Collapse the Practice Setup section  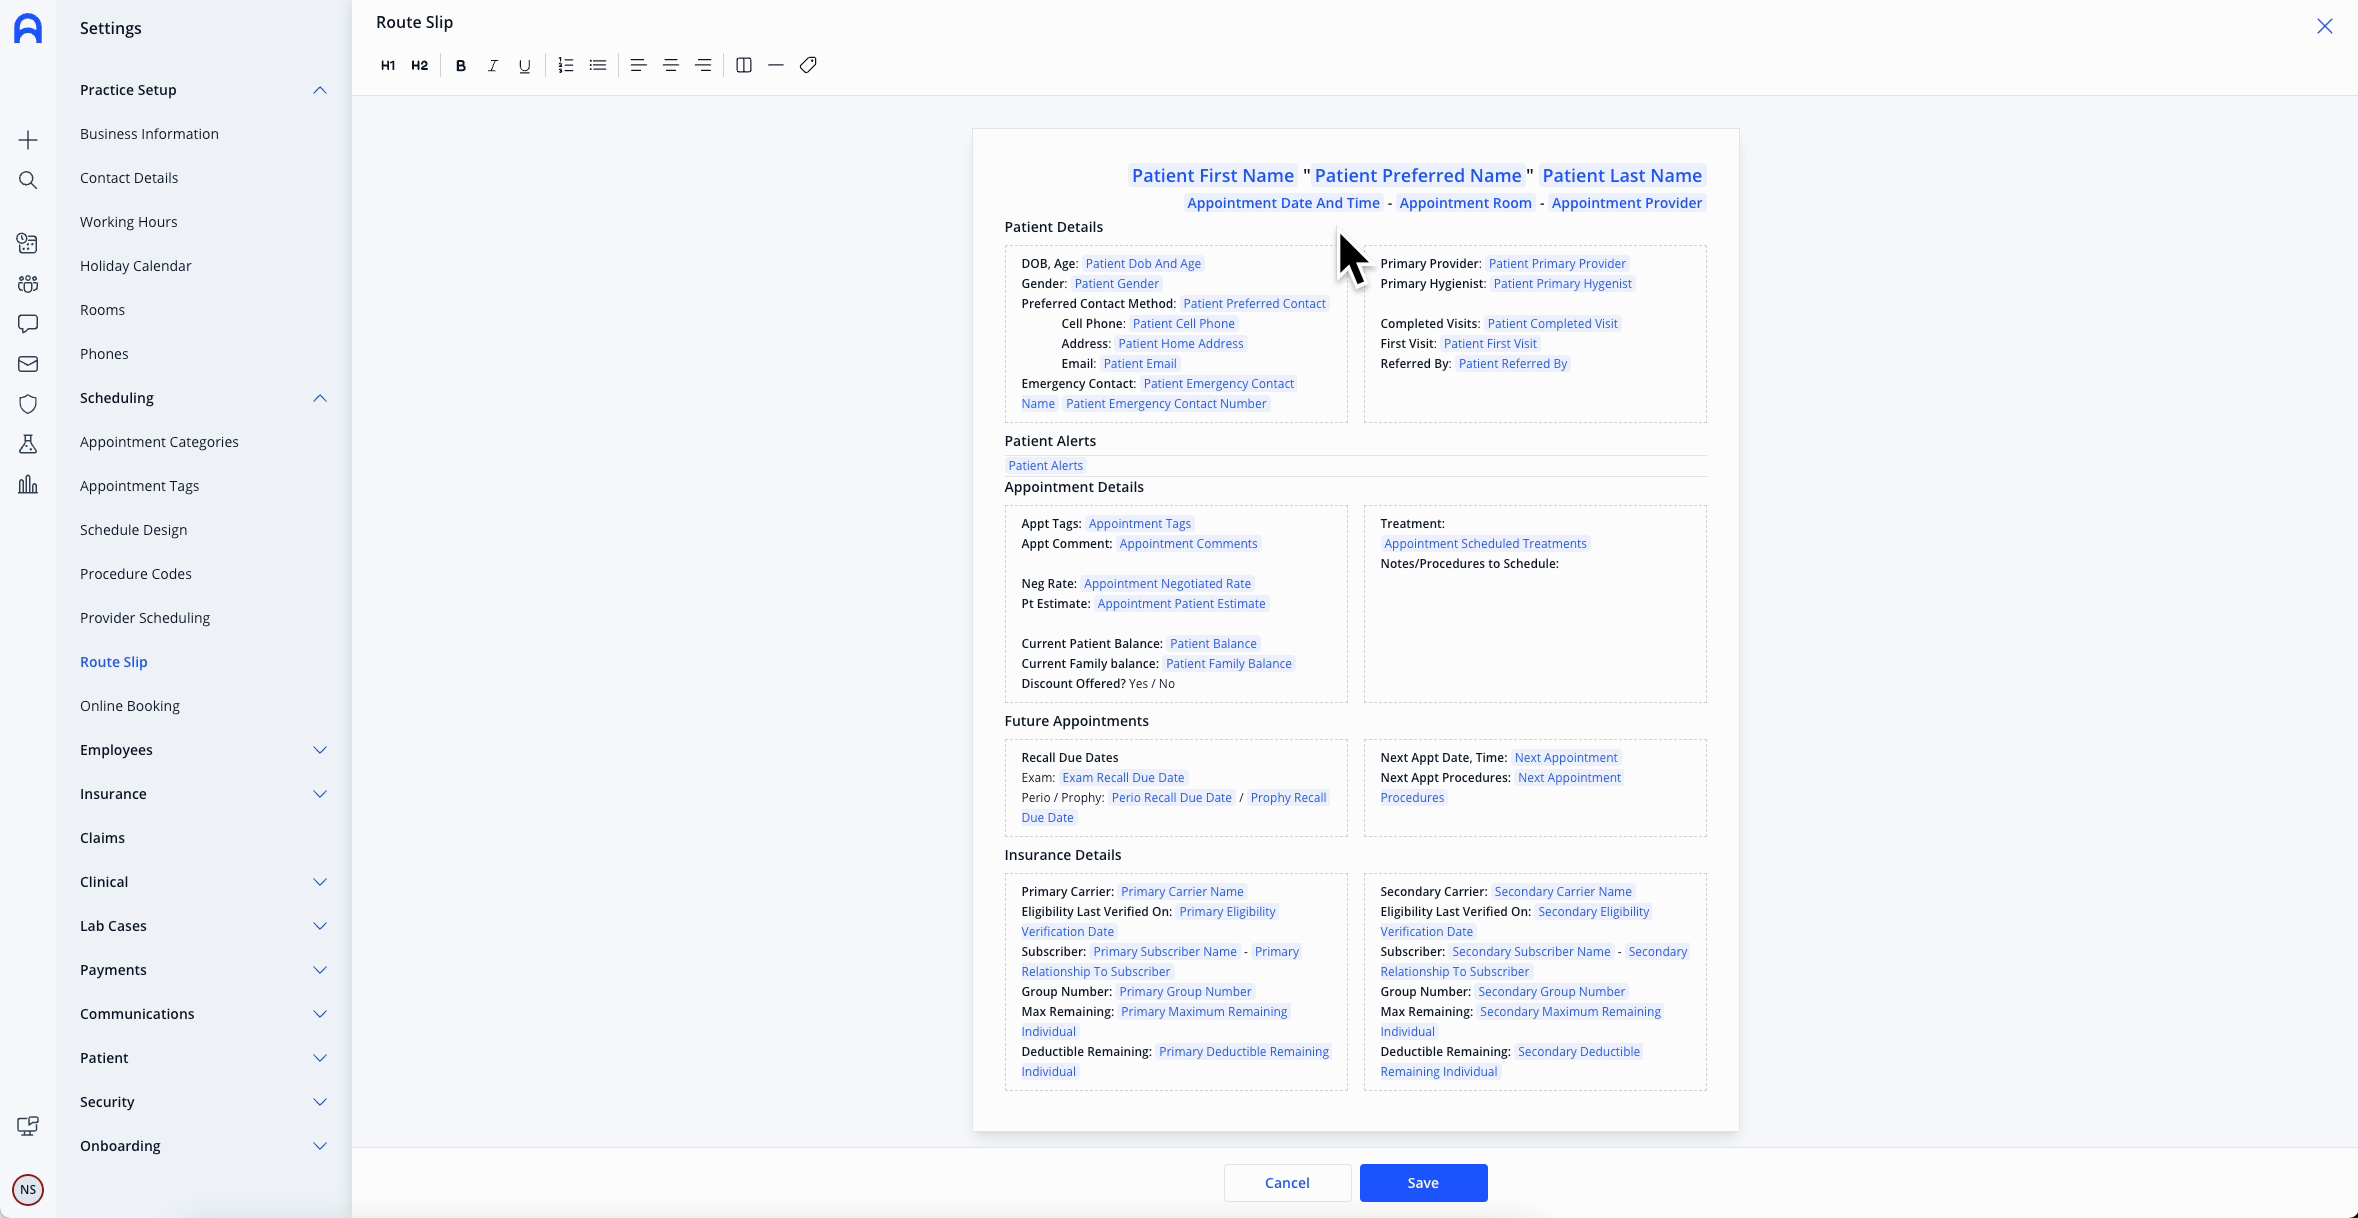pyautogui.click(x=320, y=90)
